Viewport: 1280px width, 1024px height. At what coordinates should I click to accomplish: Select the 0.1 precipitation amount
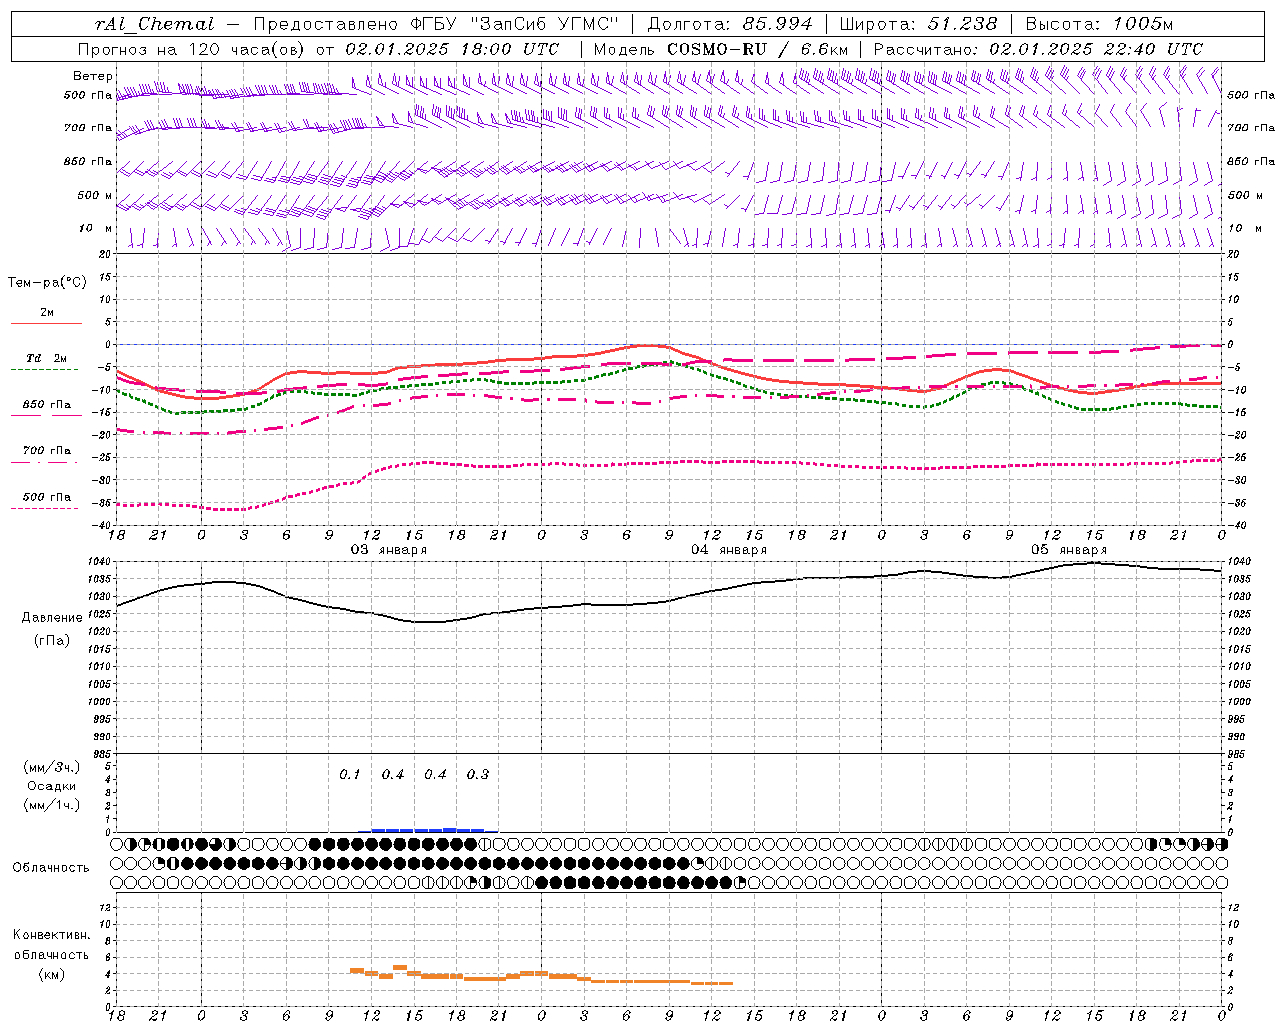[x=349, y=774]
